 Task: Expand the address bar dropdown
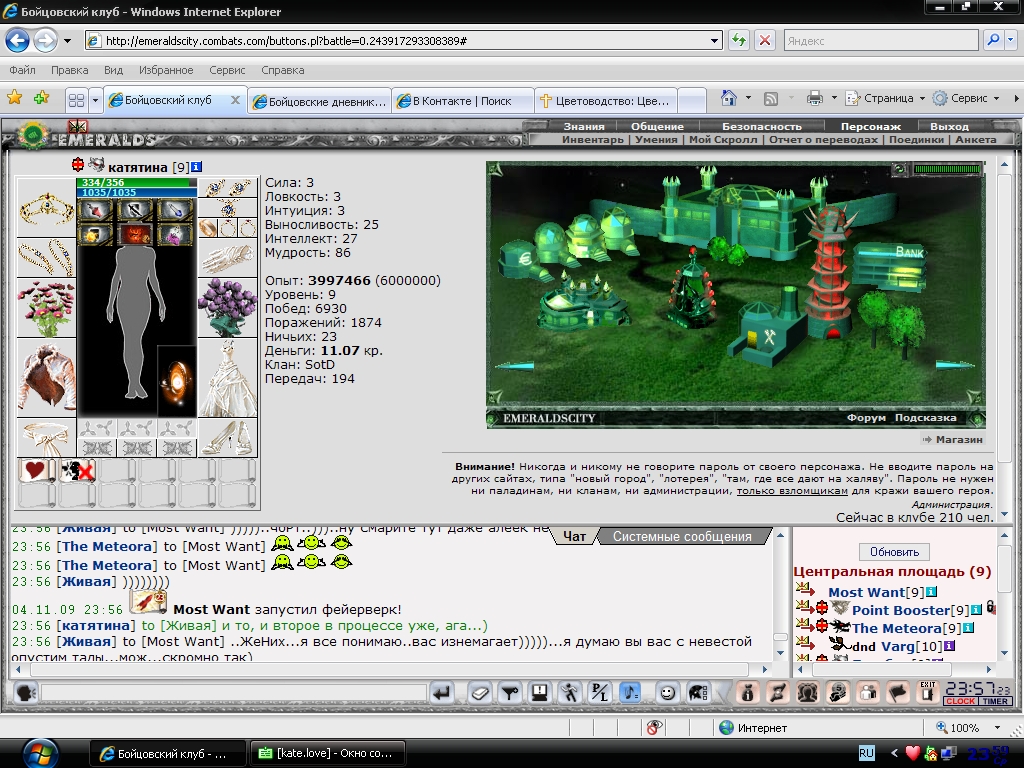[x=714, y=40]
